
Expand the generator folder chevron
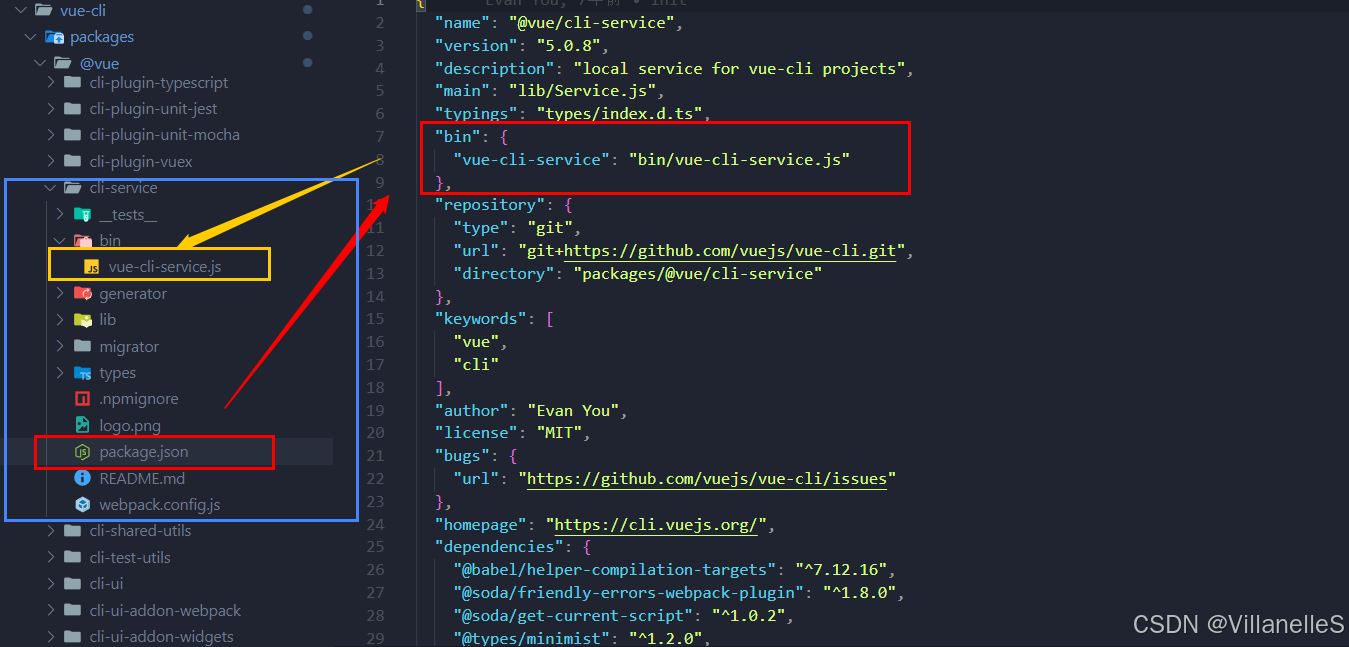point(61,294)
